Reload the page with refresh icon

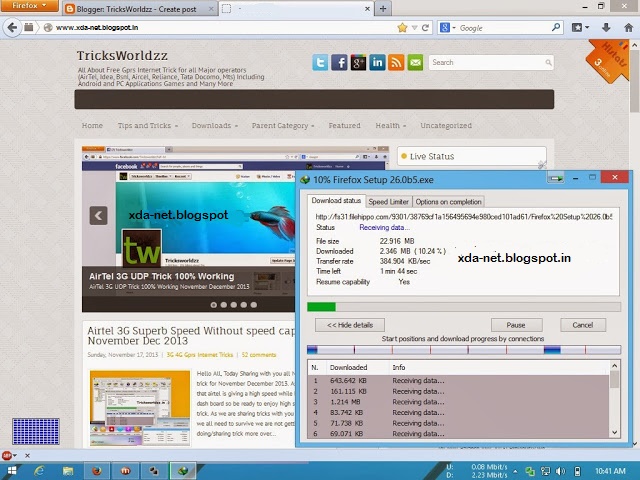coord(425,28)
